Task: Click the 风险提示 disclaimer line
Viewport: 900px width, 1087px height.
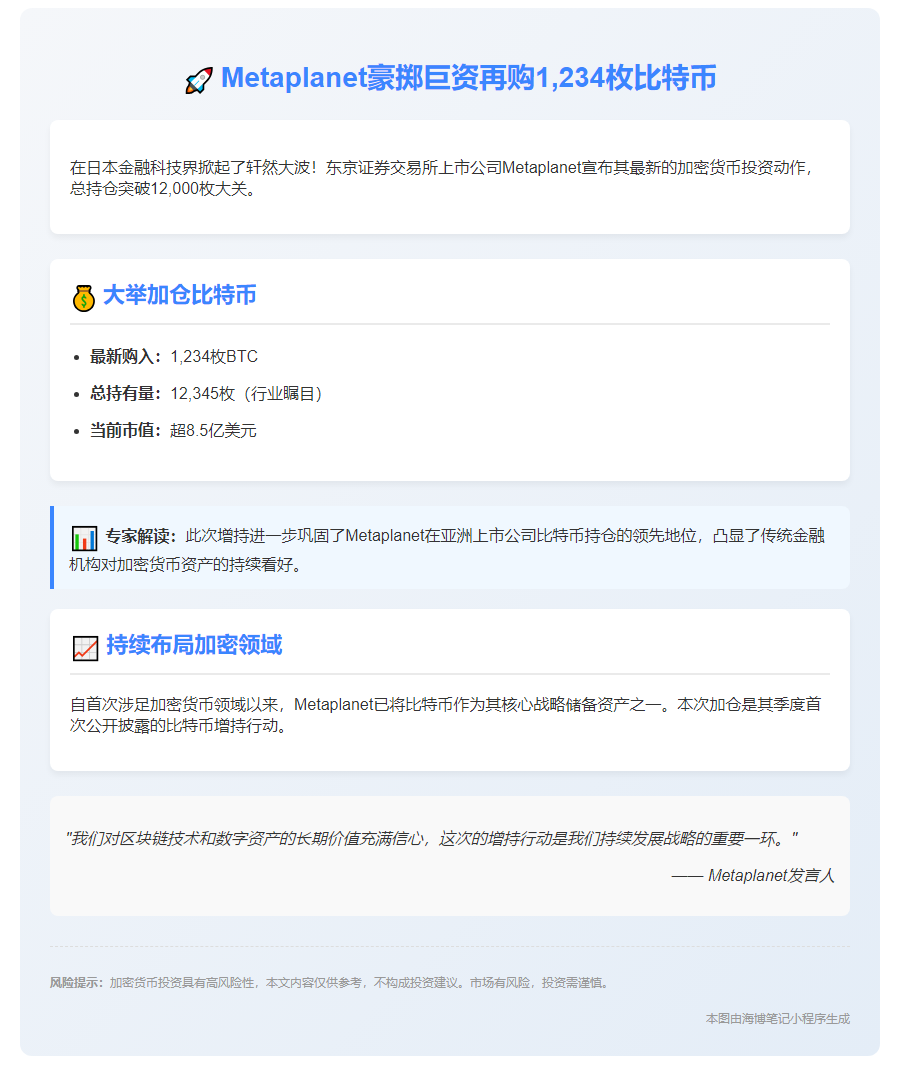Action: (x=330, y=983)
